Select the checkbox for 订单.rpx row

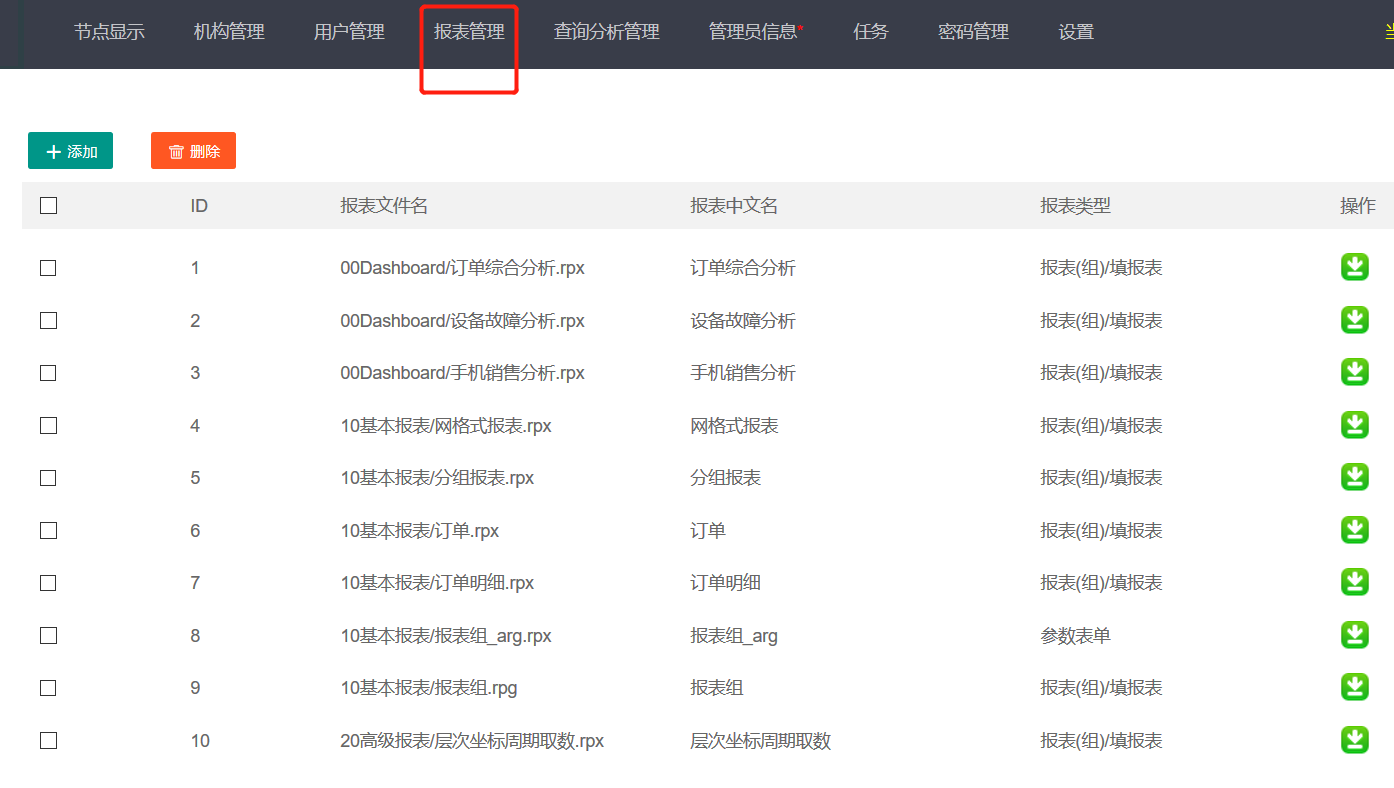(x=48, y=530)
